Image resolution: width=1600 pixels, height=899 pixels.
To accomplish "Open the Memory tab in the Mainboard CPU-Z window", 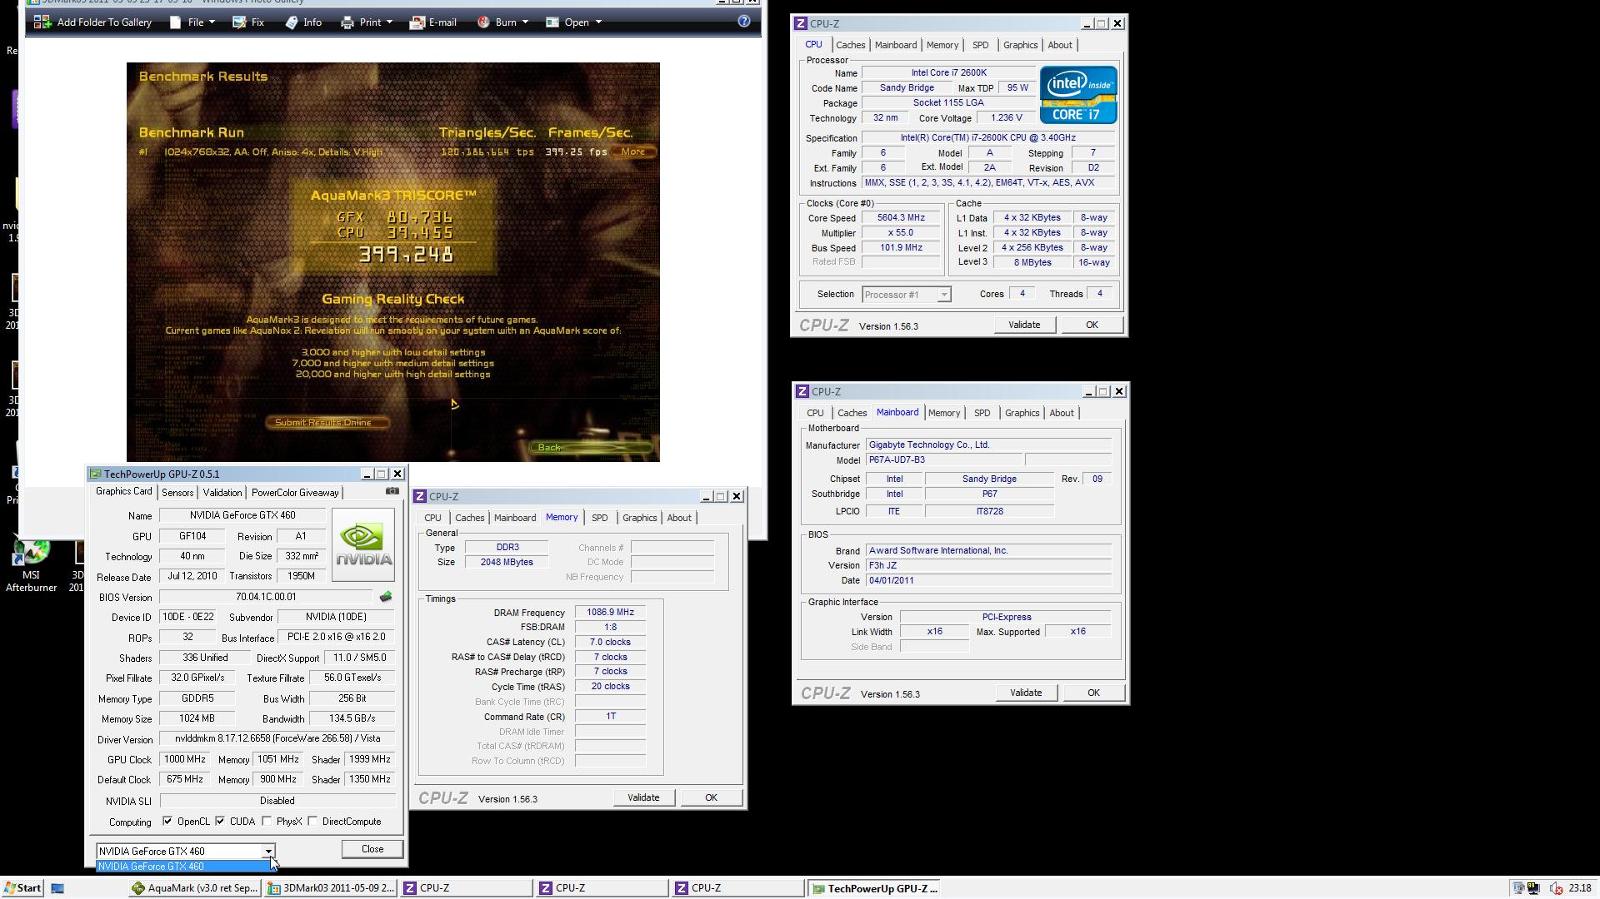I will coord(943,413).
